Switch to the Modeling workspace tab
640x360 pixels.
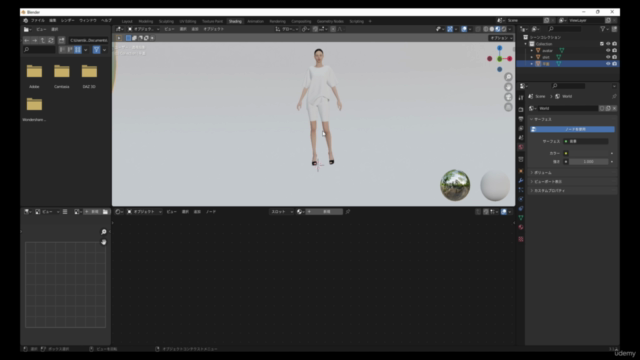pyautogui.click(x=146, y=21)
